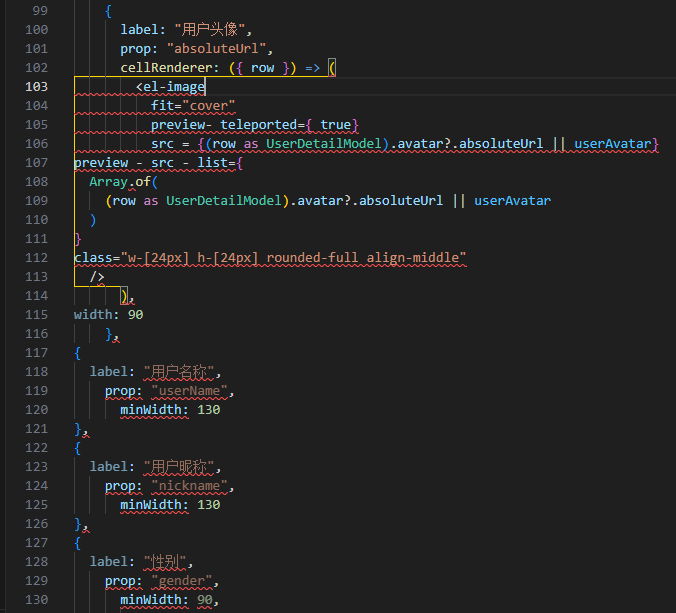Click the opening brace on line 117

point(78,353)
